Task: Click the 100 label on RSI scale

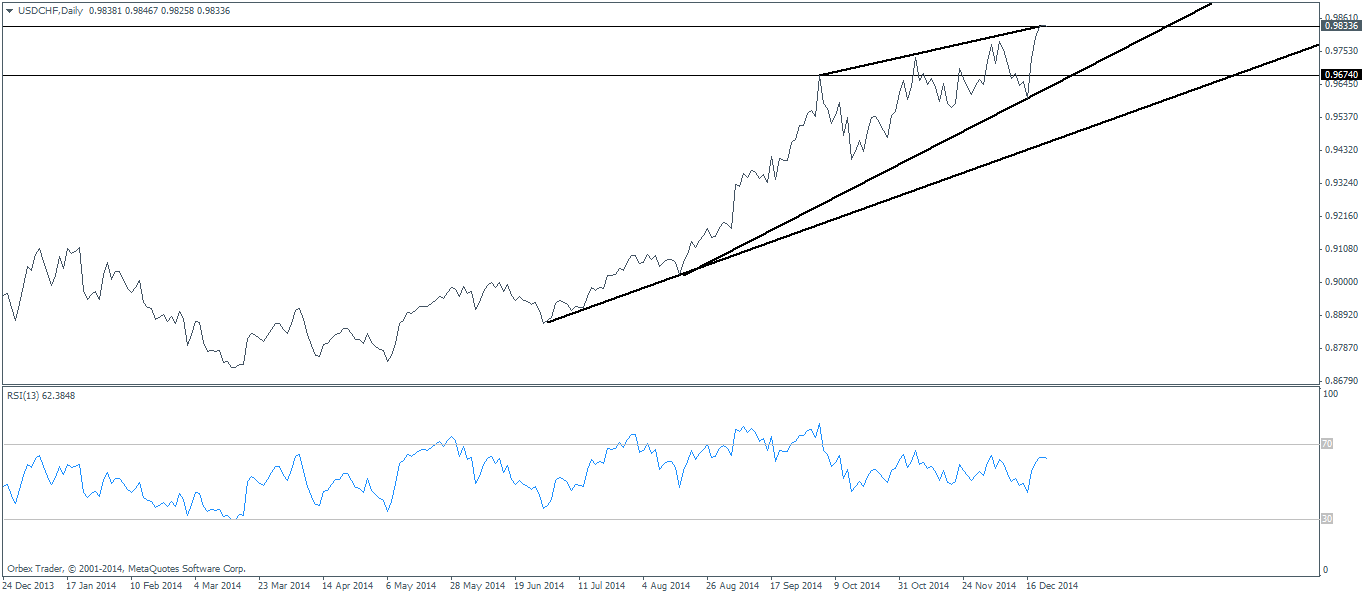Action: [1331, 395]
